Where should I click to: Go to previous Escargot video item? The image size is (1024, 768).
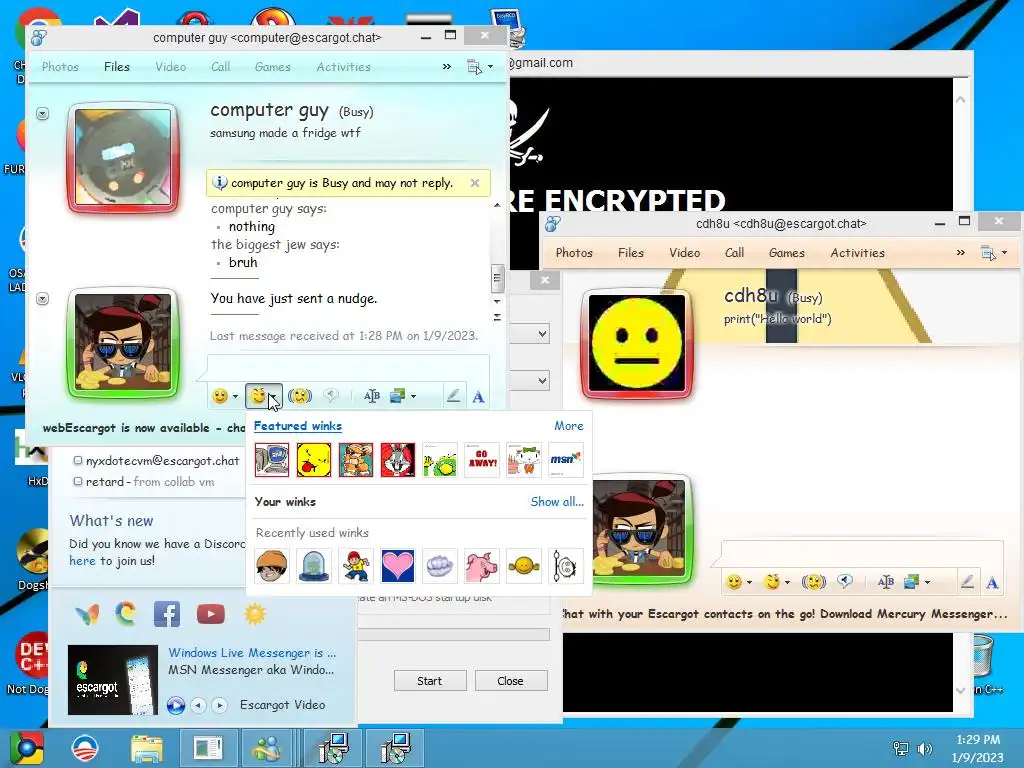click(x=199, y=705)
